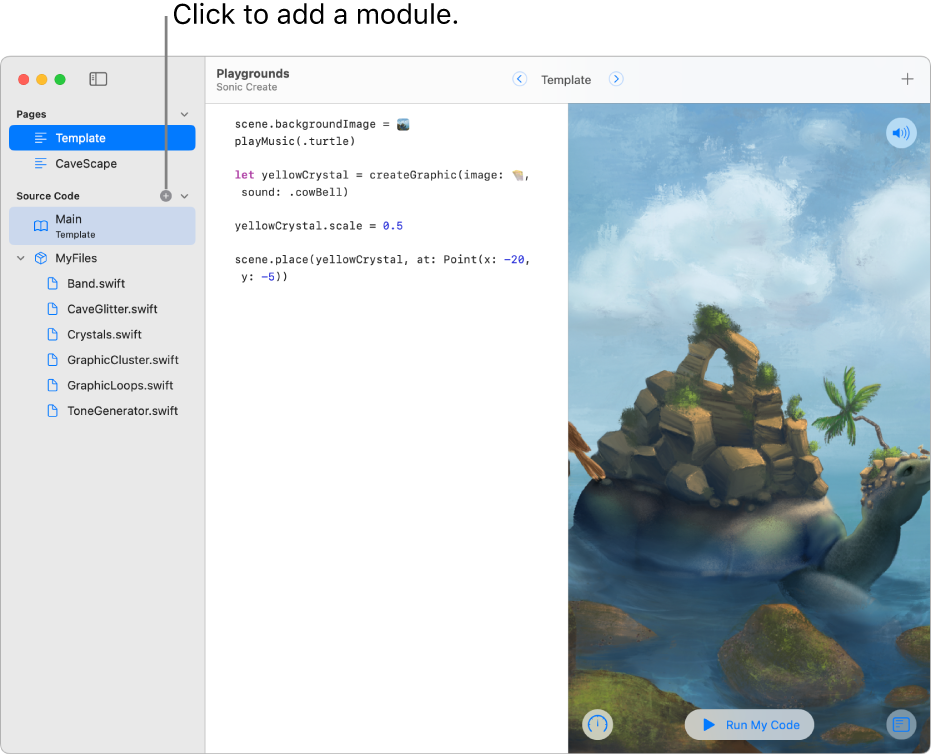Click the playMusic(.turtle) code line
Image resolution: width=932 pixels, height=756 pixels.
pyautogui.click(x=295, y=141)
